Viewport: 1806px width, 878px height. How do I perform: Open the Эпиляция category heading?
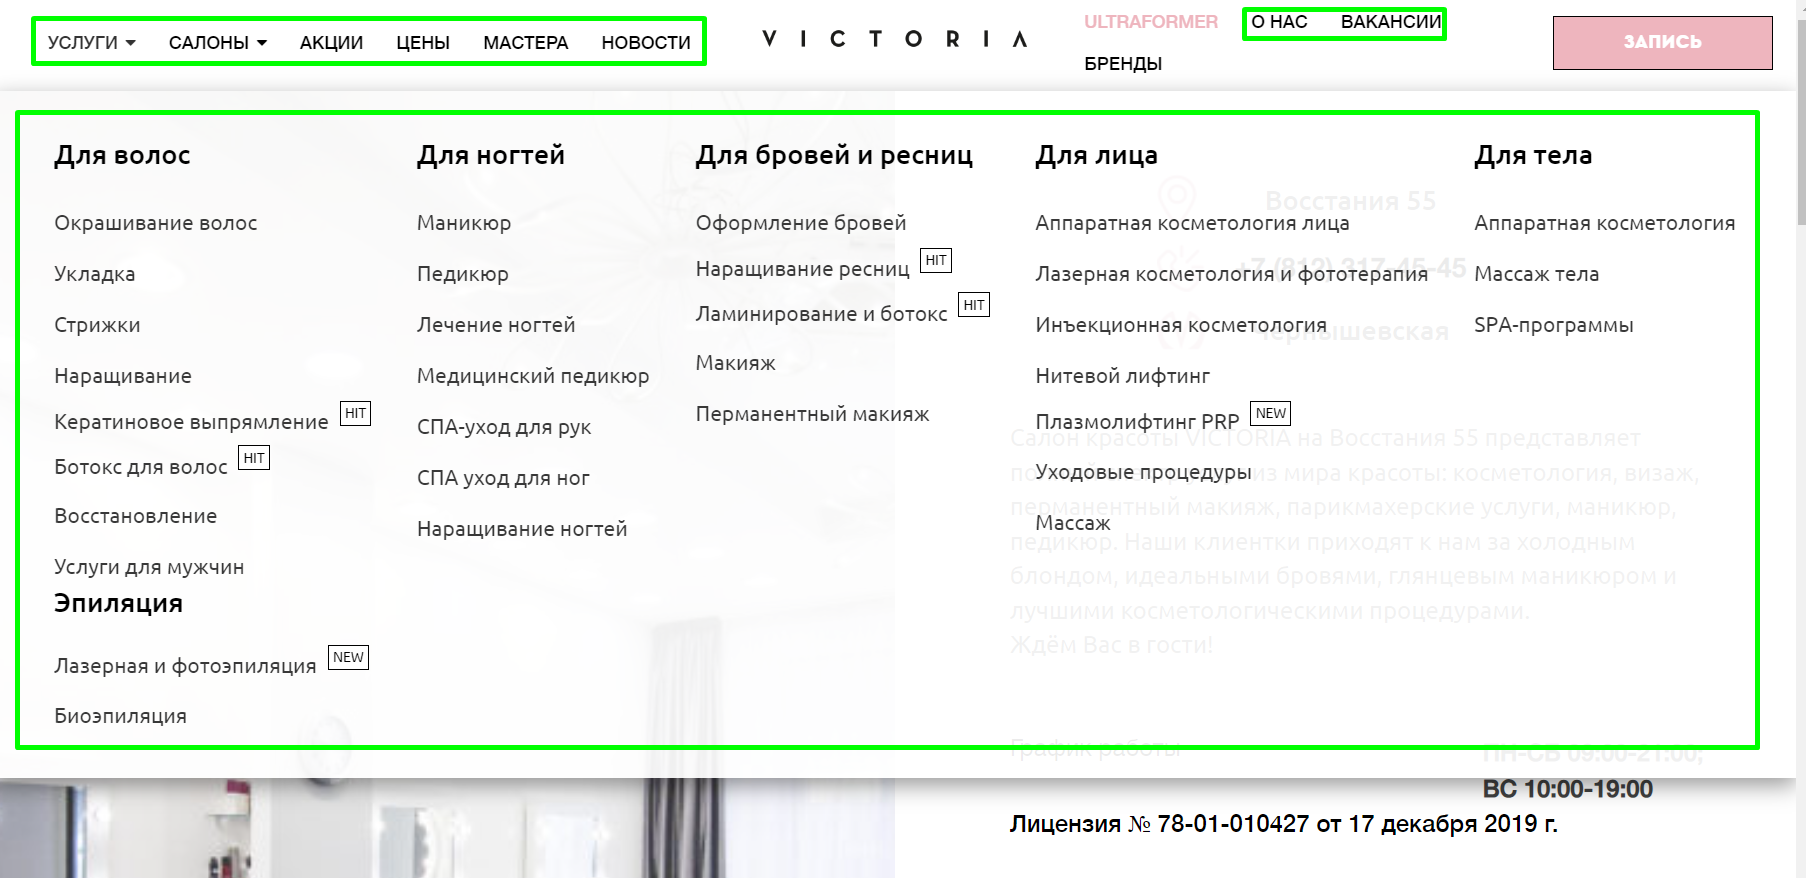click(118, 603)
